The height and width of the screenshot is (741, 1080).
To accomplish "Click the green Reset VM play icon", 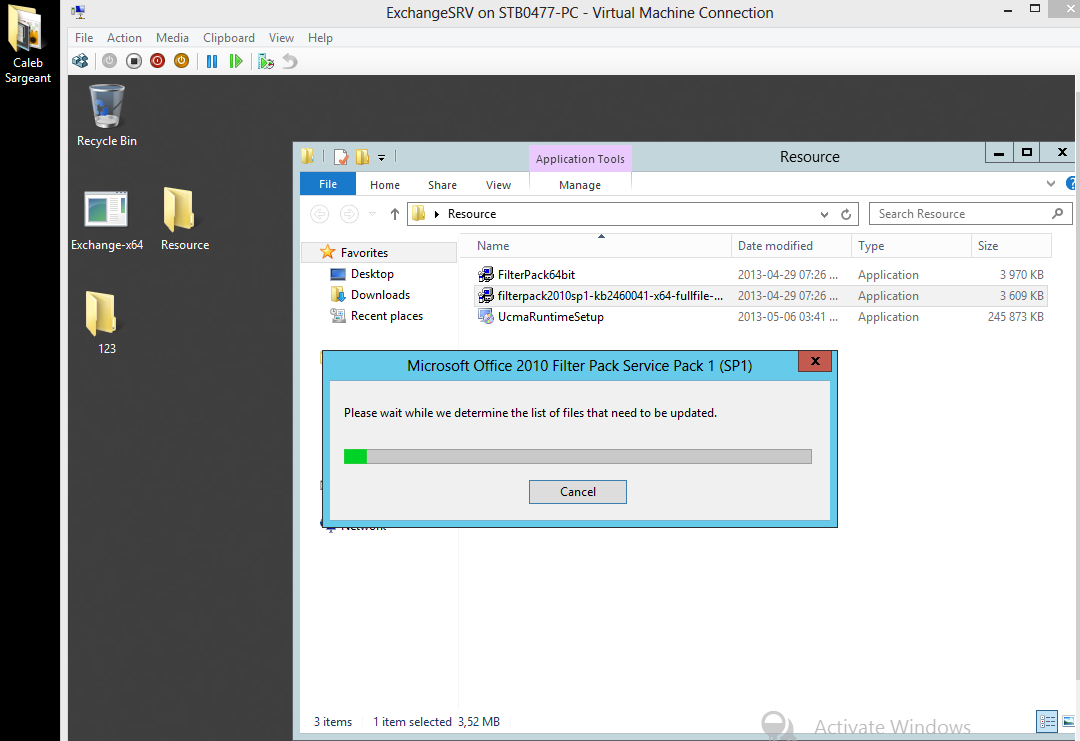I will tap(236, 61).
